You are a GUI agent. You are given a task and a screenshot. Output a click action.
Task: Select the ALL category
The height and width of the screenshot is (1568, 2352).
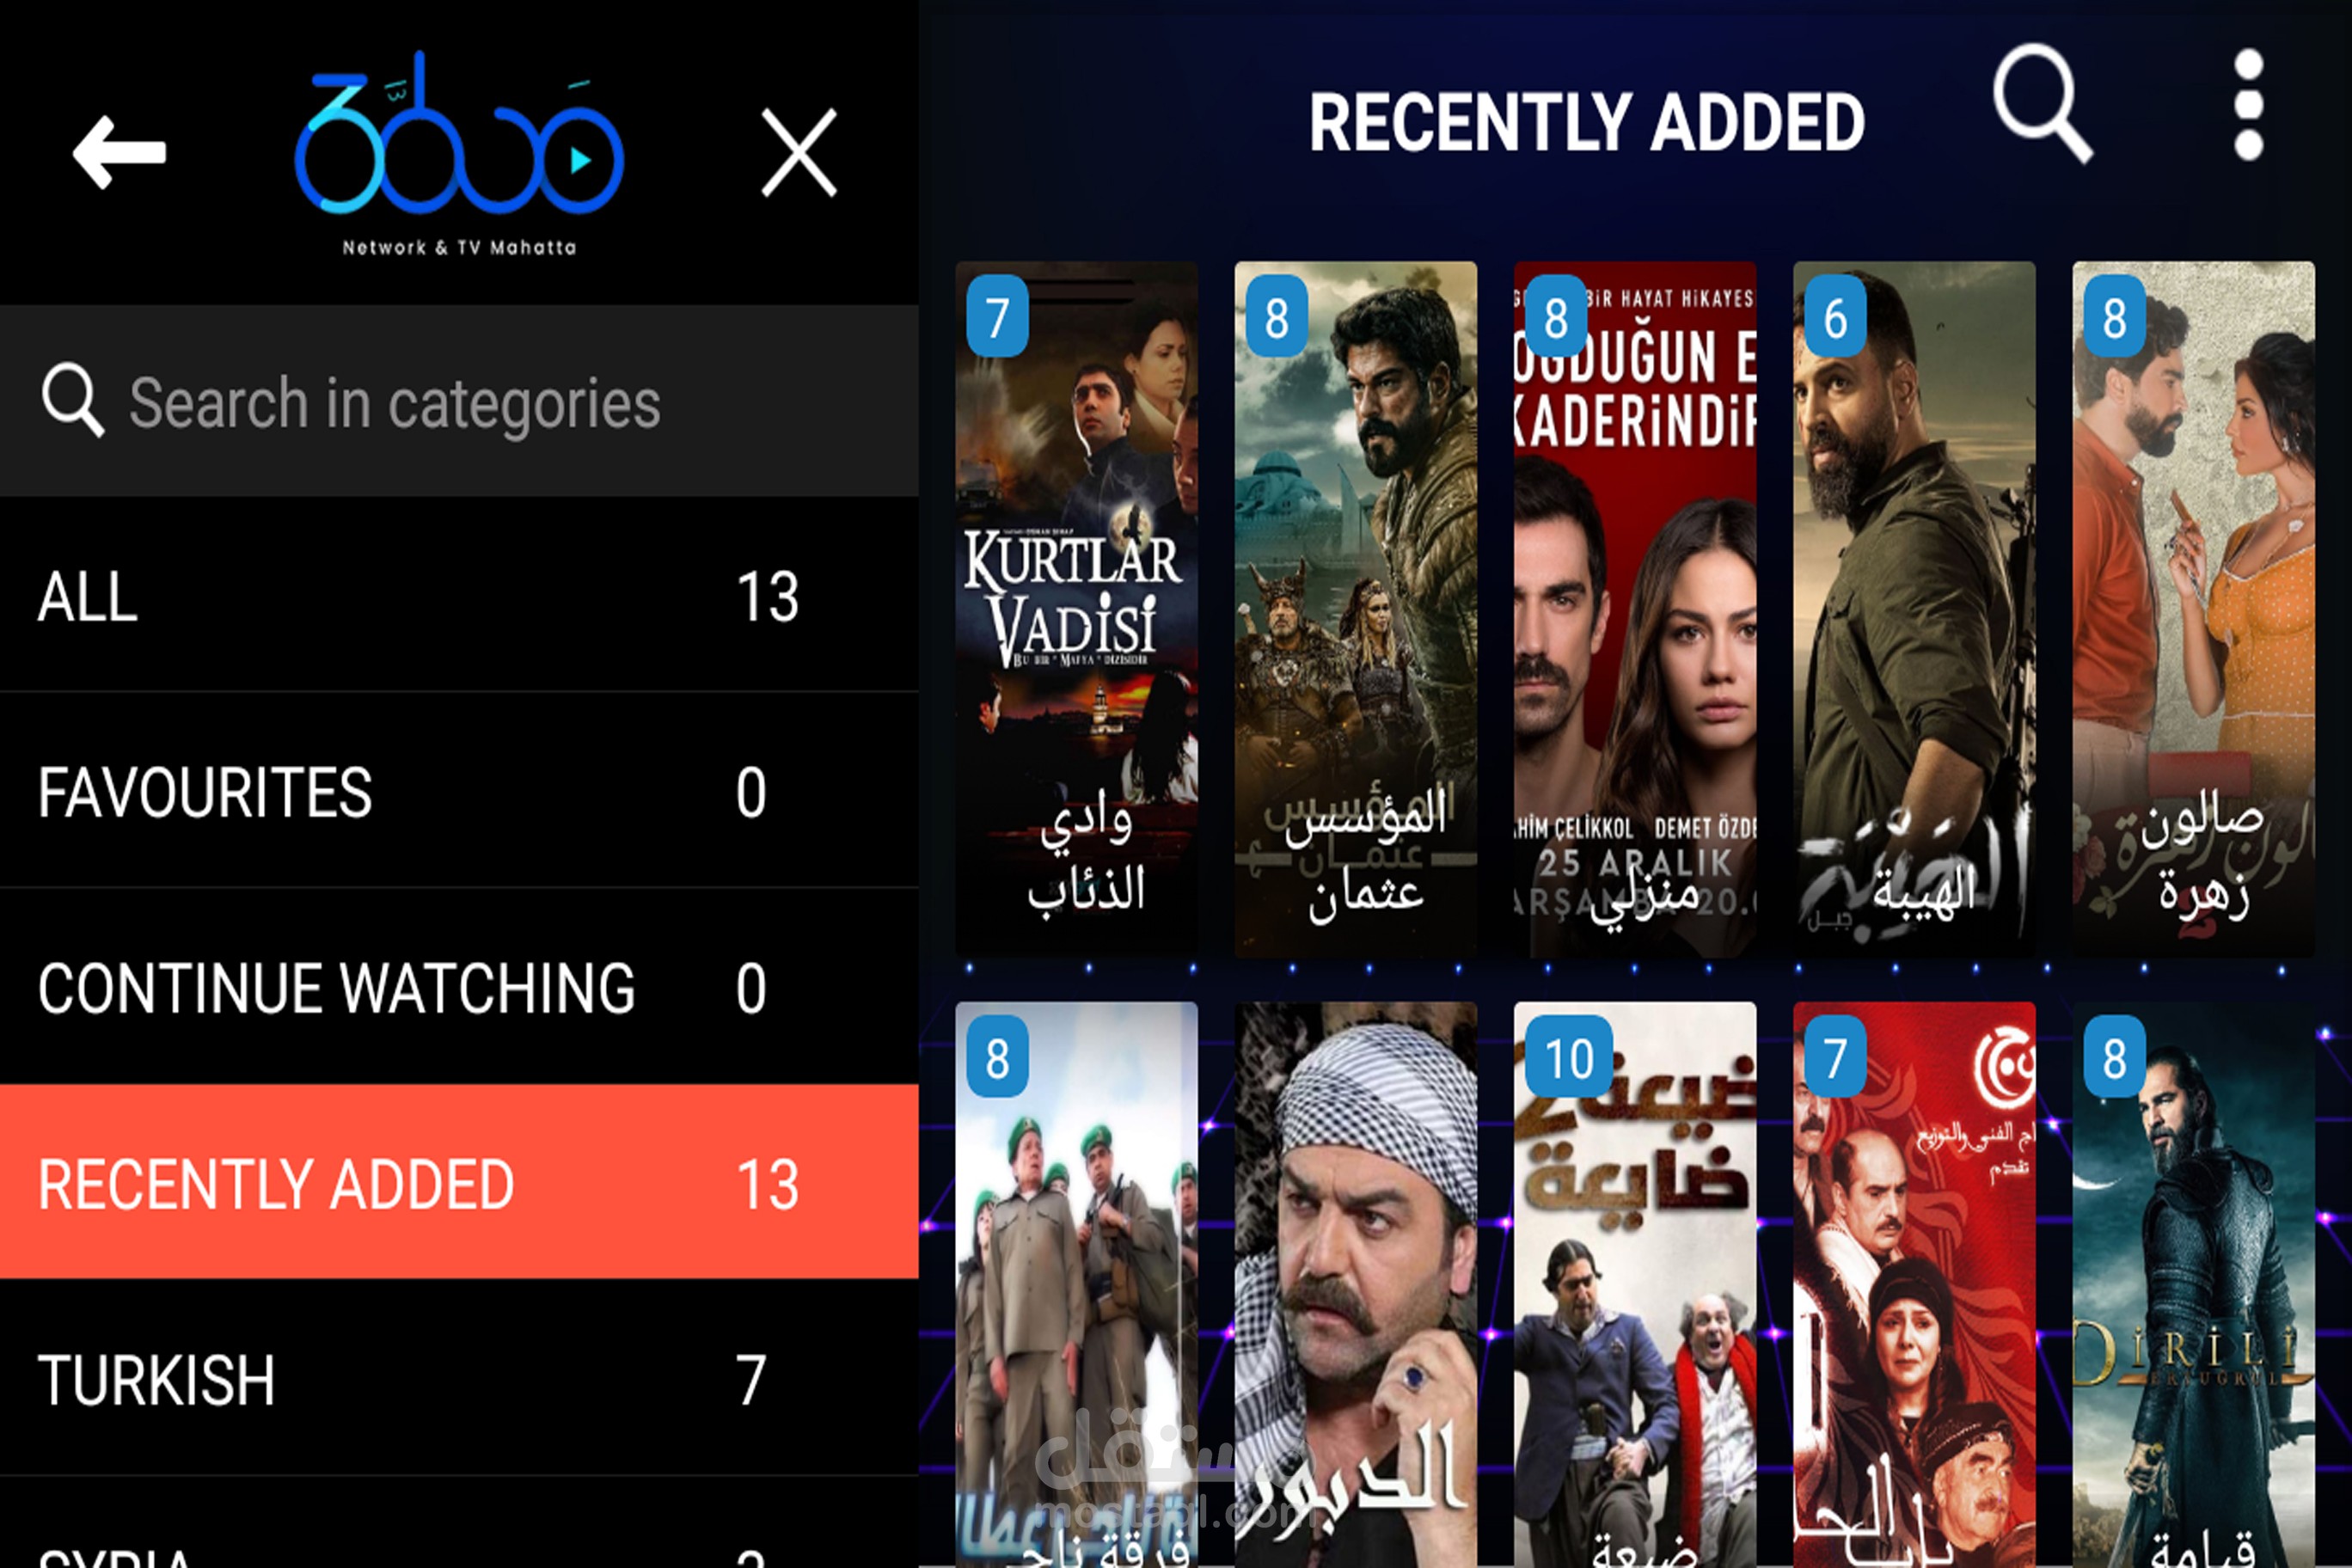pyautogui.click(x=459, y=596)
